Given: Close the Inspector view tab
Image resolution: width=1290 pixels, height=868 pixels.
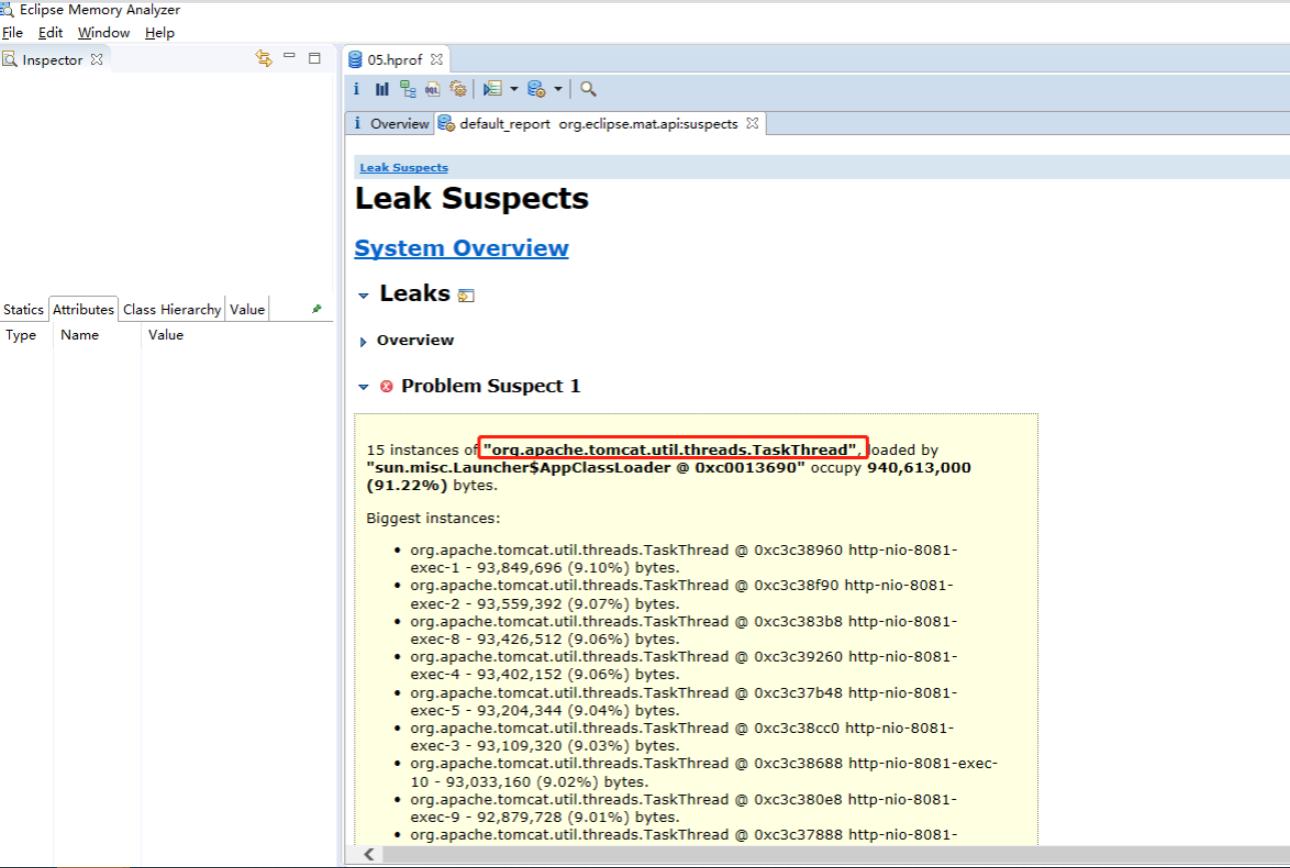Looking at the screenshot, I should [x=98, y=60].
